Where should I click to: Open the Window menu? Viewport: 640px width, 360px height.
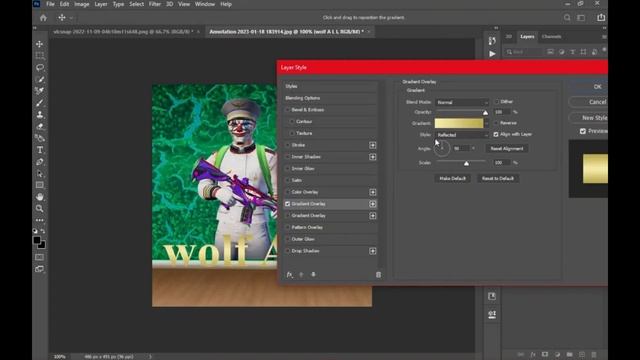tap(204, 4)
